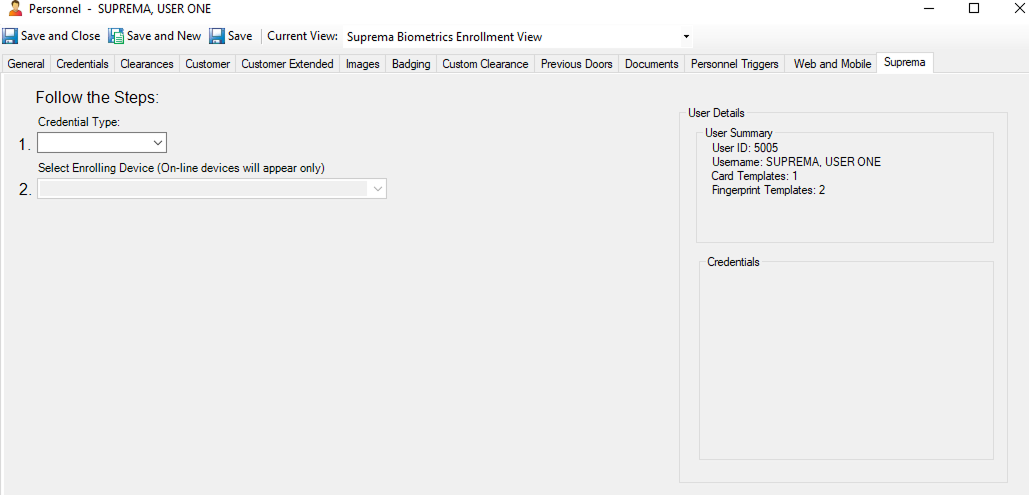
Task: Switch to the General tab
Action: coord(26,64)
